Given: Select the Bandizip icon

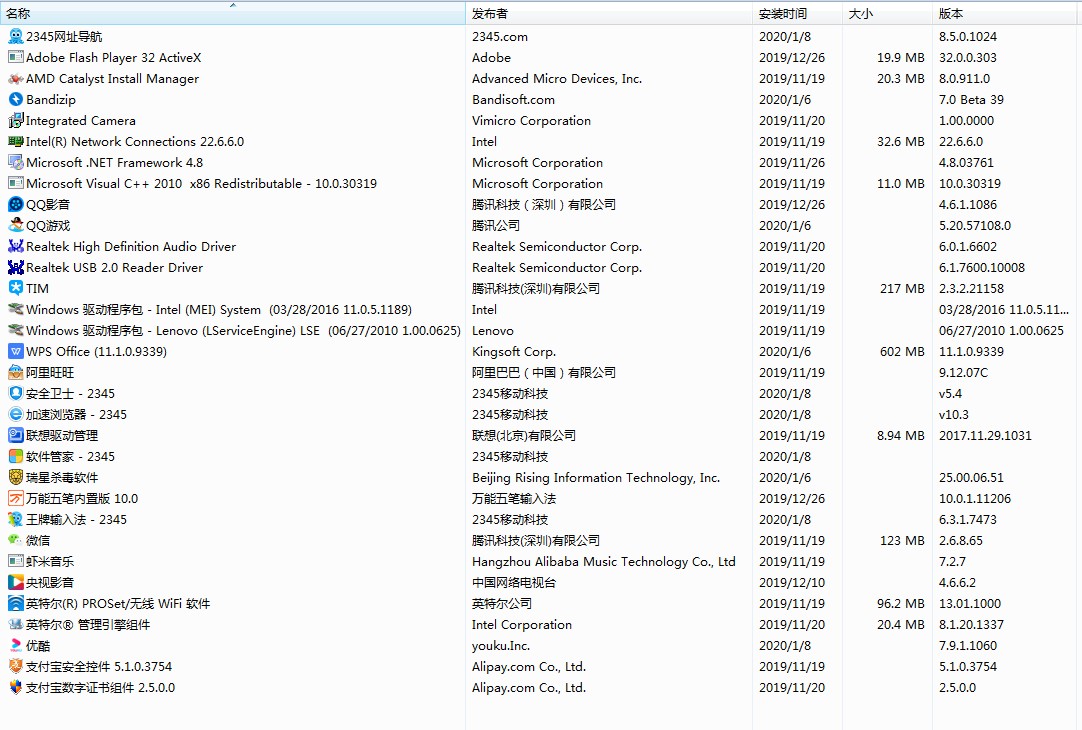Looking at the screenshot, I should (15, 99).
